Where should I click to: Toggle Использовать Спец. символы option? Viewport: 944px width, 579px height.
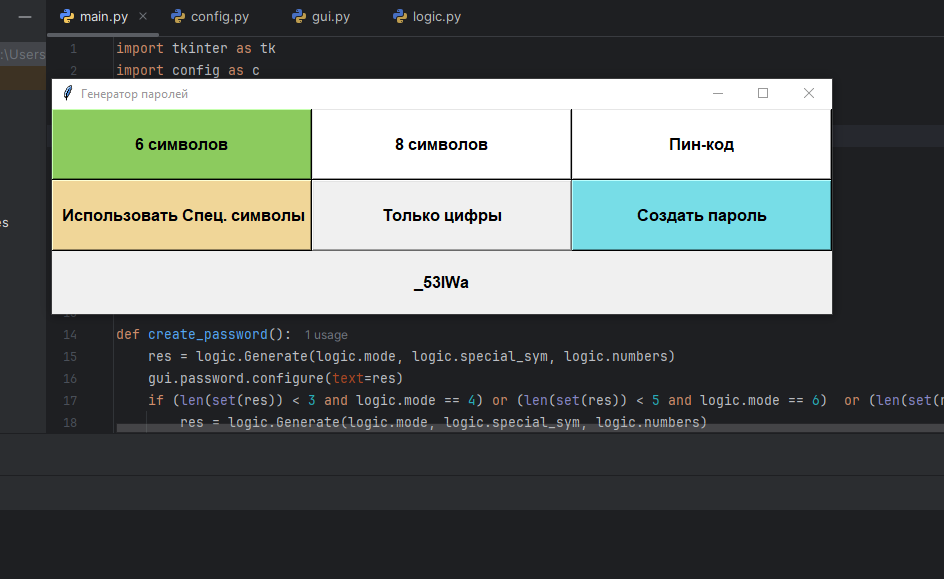tap(181, 215)
